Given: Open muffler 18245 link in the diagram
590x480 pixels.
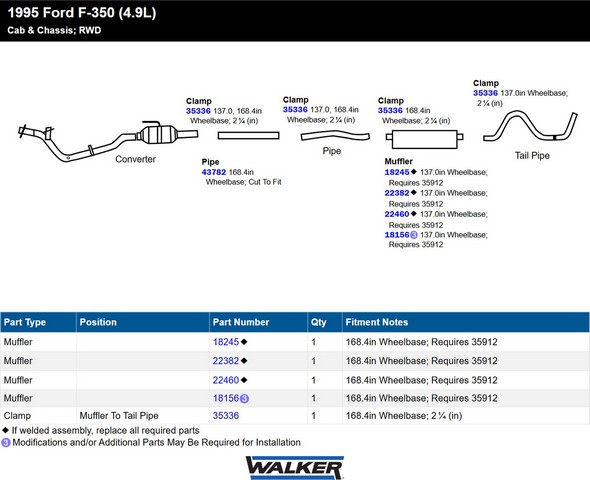Looking at the screenshot, I should pyautogui.click(x=397, y=172).
